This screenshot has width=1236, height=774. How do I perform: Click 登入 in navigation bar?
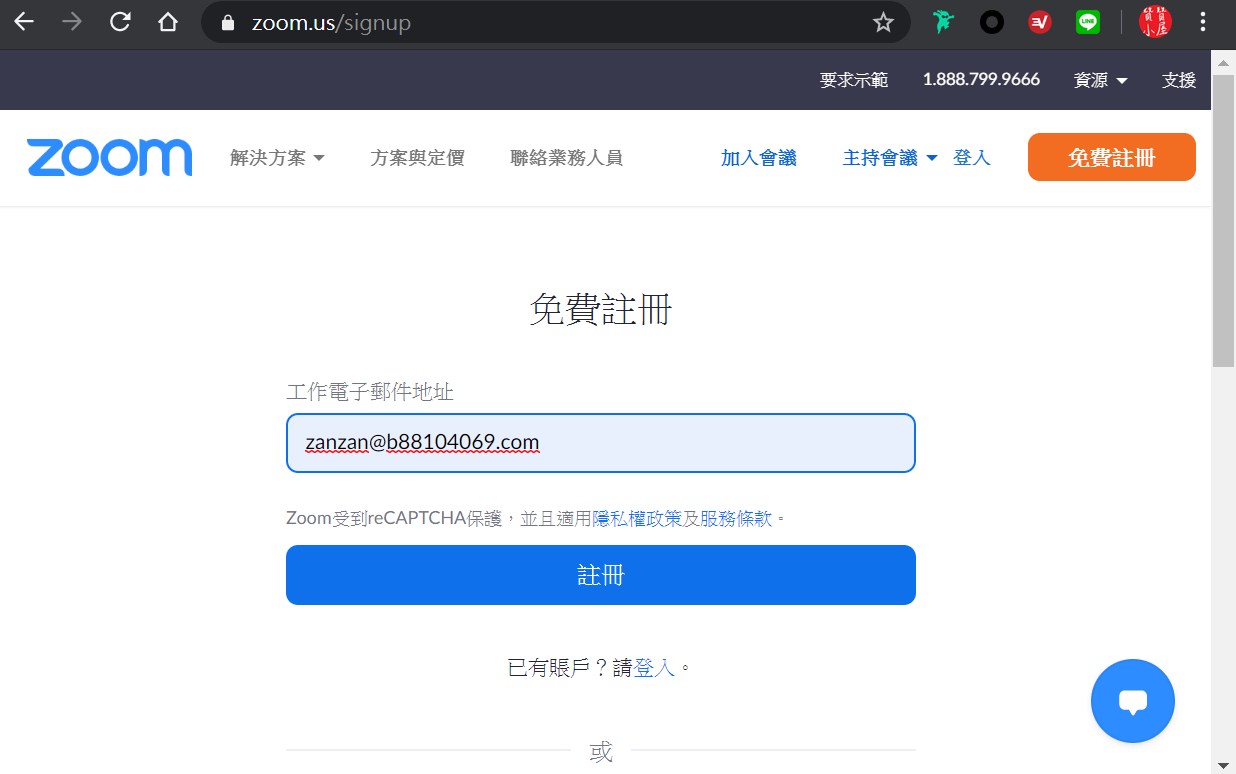point(971,158)
